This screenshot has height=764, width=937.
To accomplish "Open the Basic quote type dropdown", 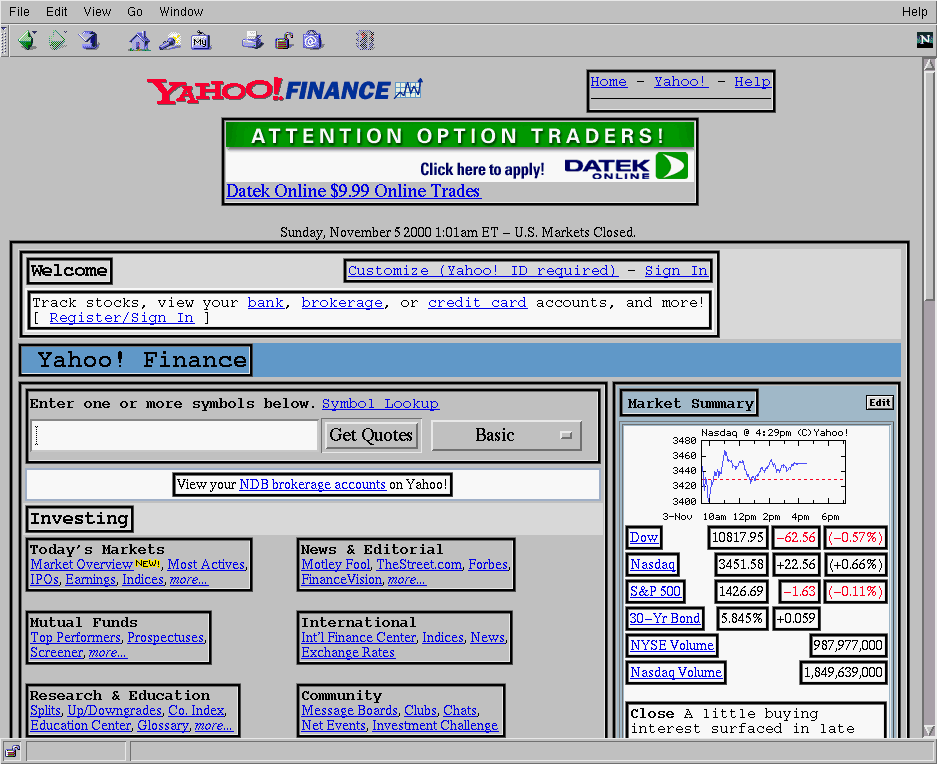I will 506,435.
